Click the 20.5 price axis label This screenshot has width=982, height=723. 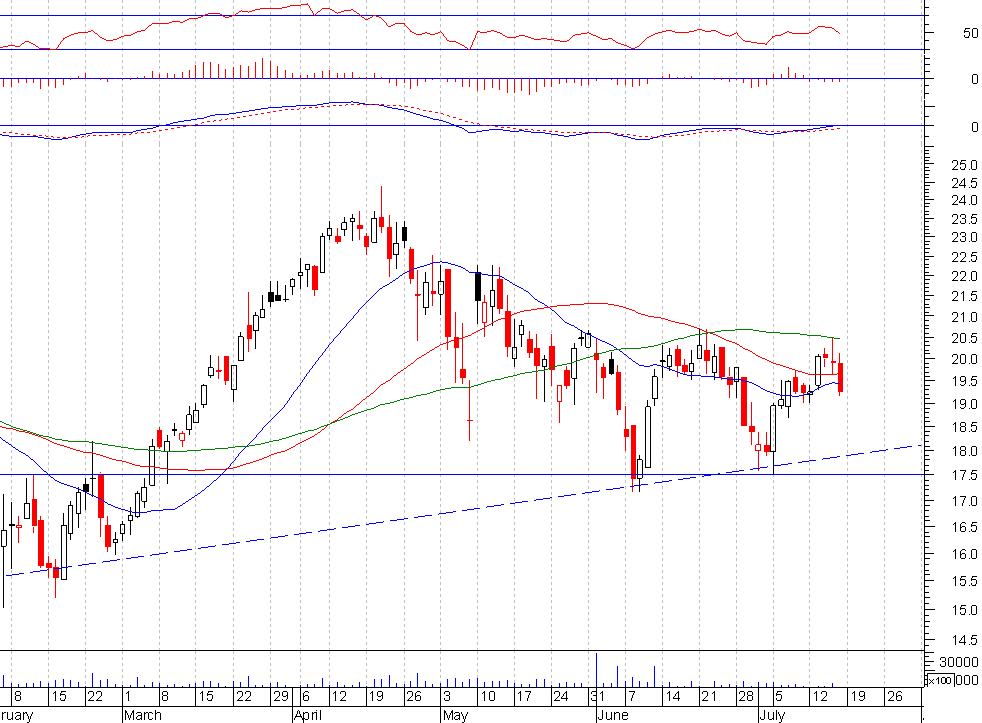(964, 338)
